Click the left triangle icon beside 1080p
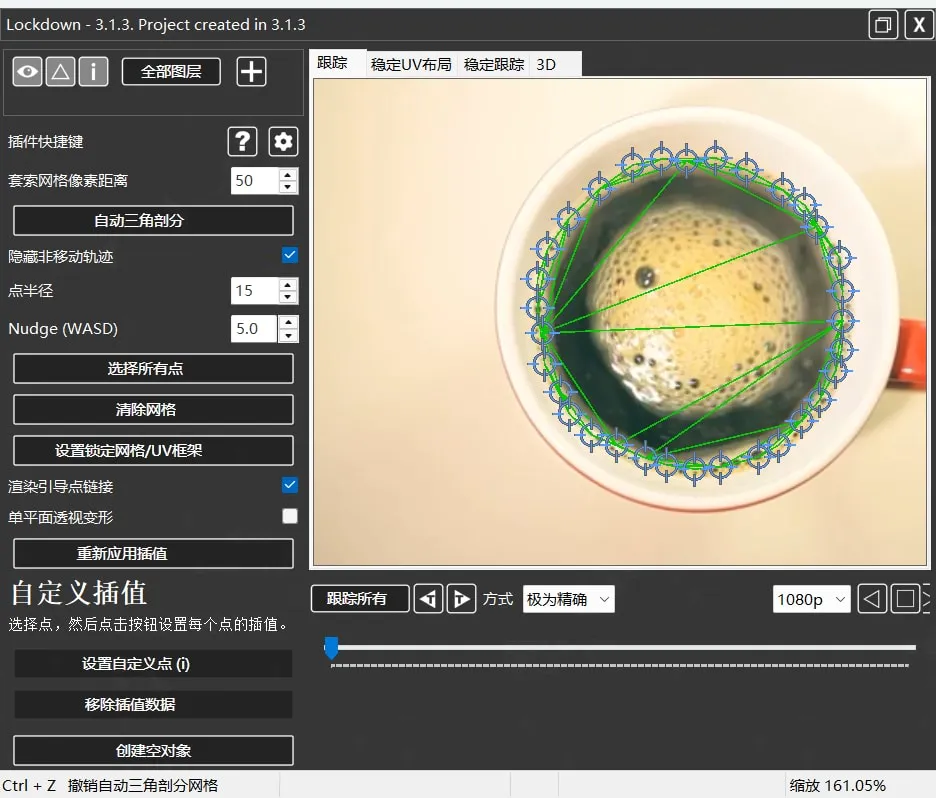This screenshot has height=798, width=936. [x=872, y=599]
